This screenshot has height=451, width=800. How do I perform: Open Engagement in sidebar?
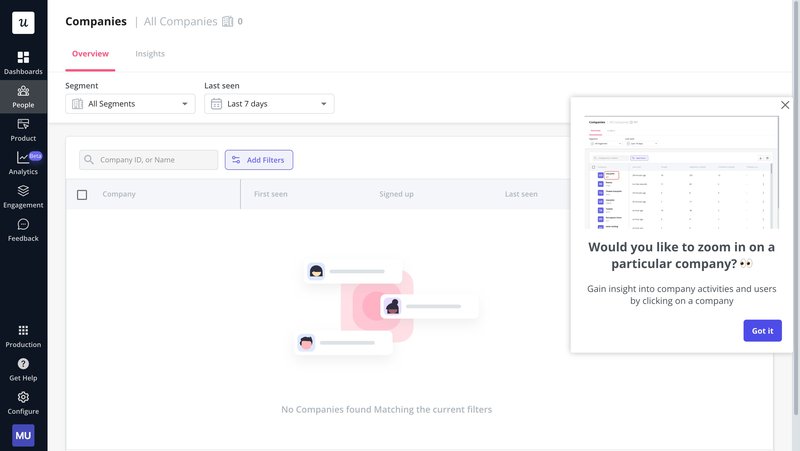tap(23, 197)
